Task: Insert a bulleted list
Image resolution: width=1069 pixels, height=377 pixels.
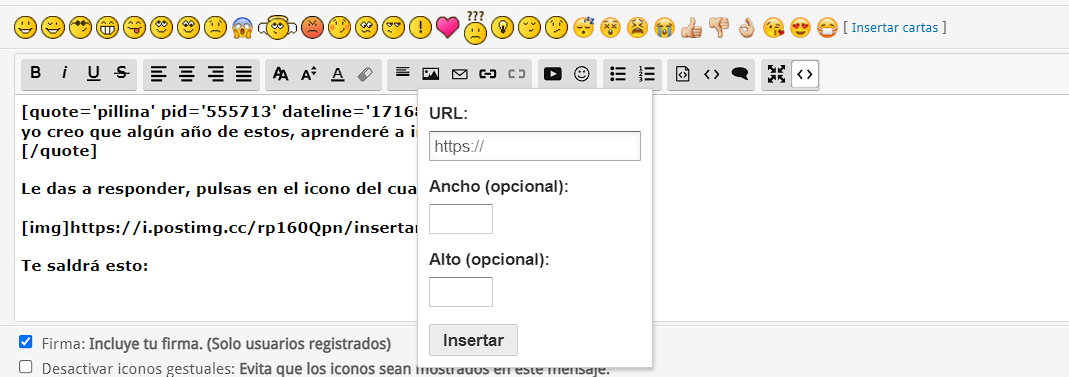Action: [x=618, y=74]
